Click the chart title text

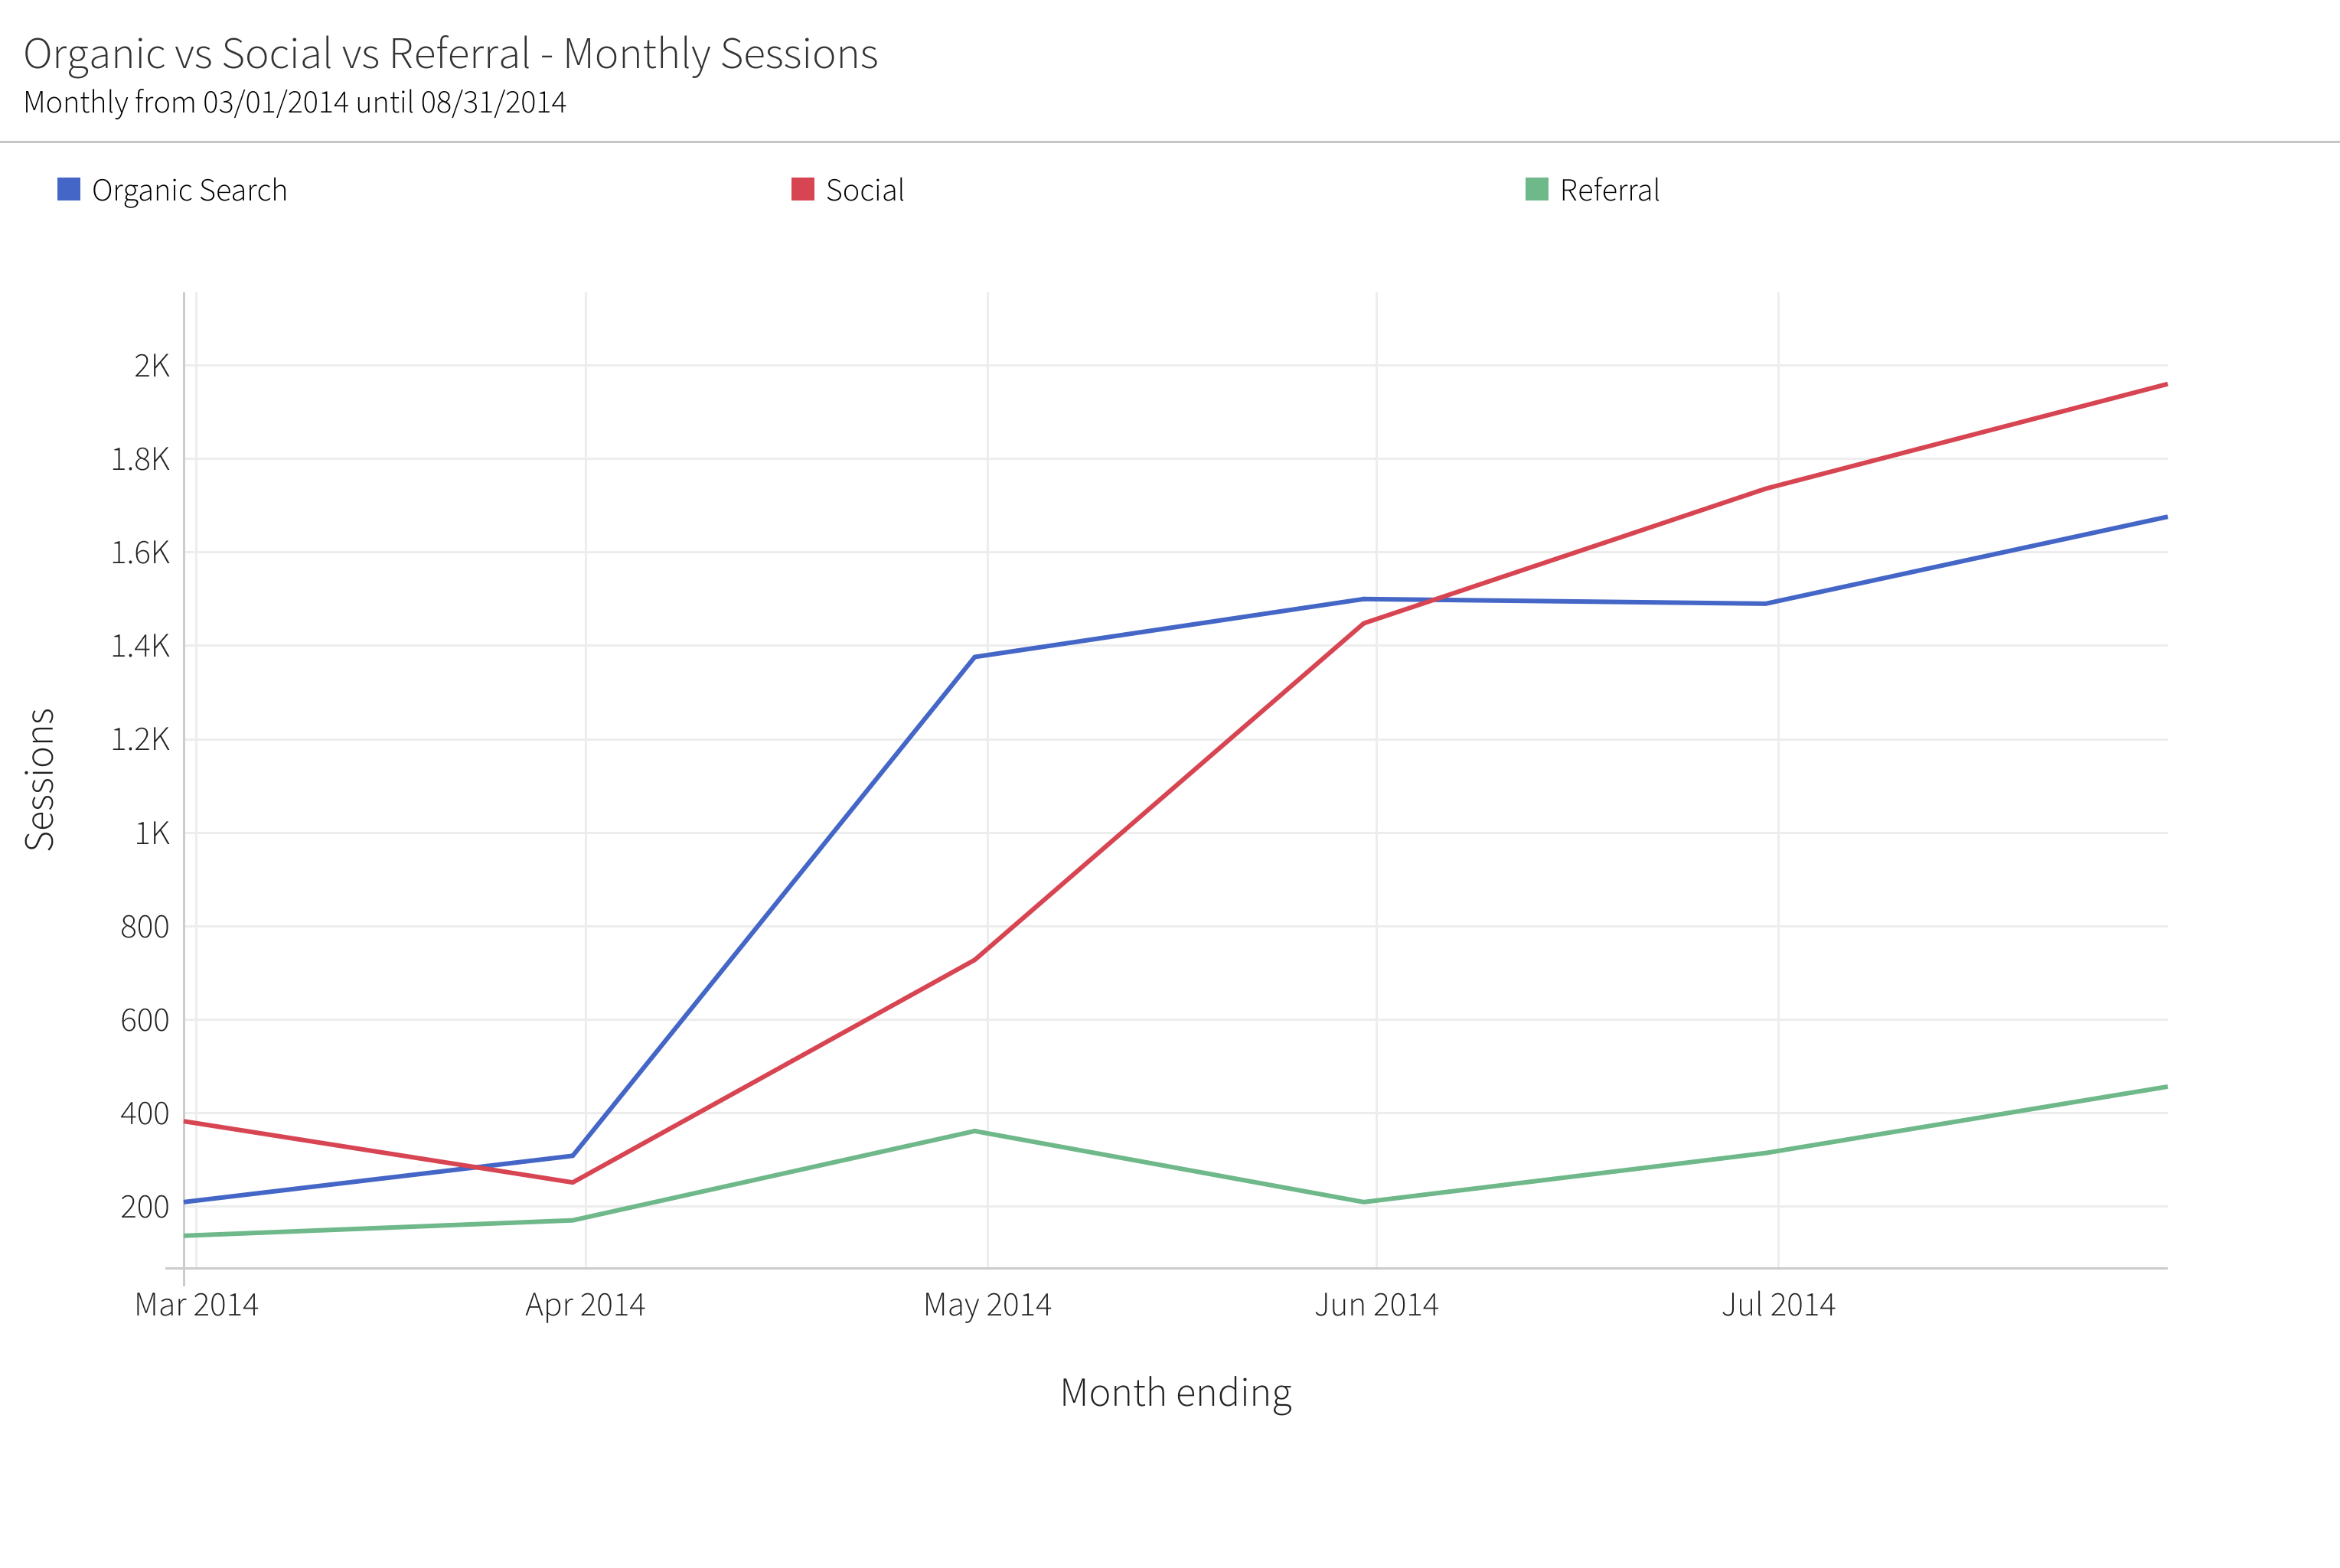coord(450,54)
